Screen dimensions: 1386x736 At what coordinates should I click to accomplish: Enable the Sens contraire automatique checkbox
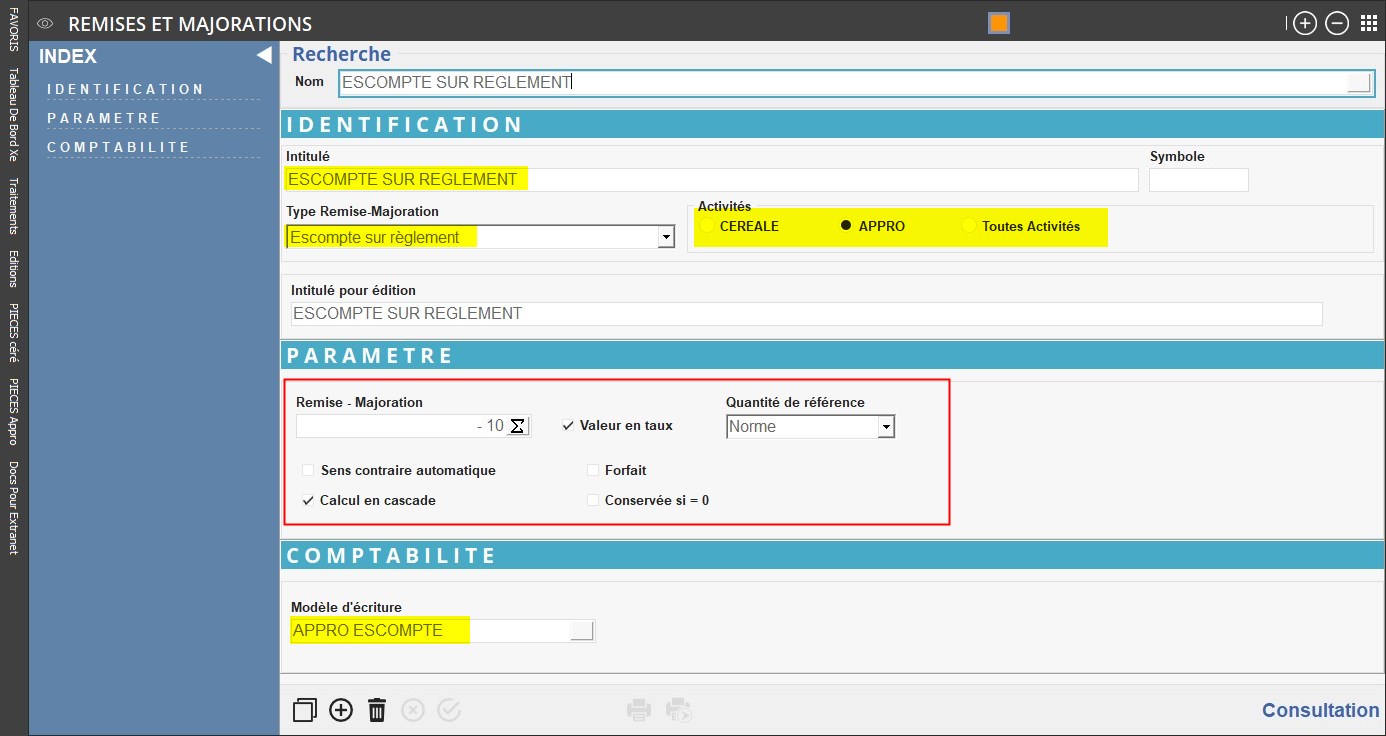(308, 470)
